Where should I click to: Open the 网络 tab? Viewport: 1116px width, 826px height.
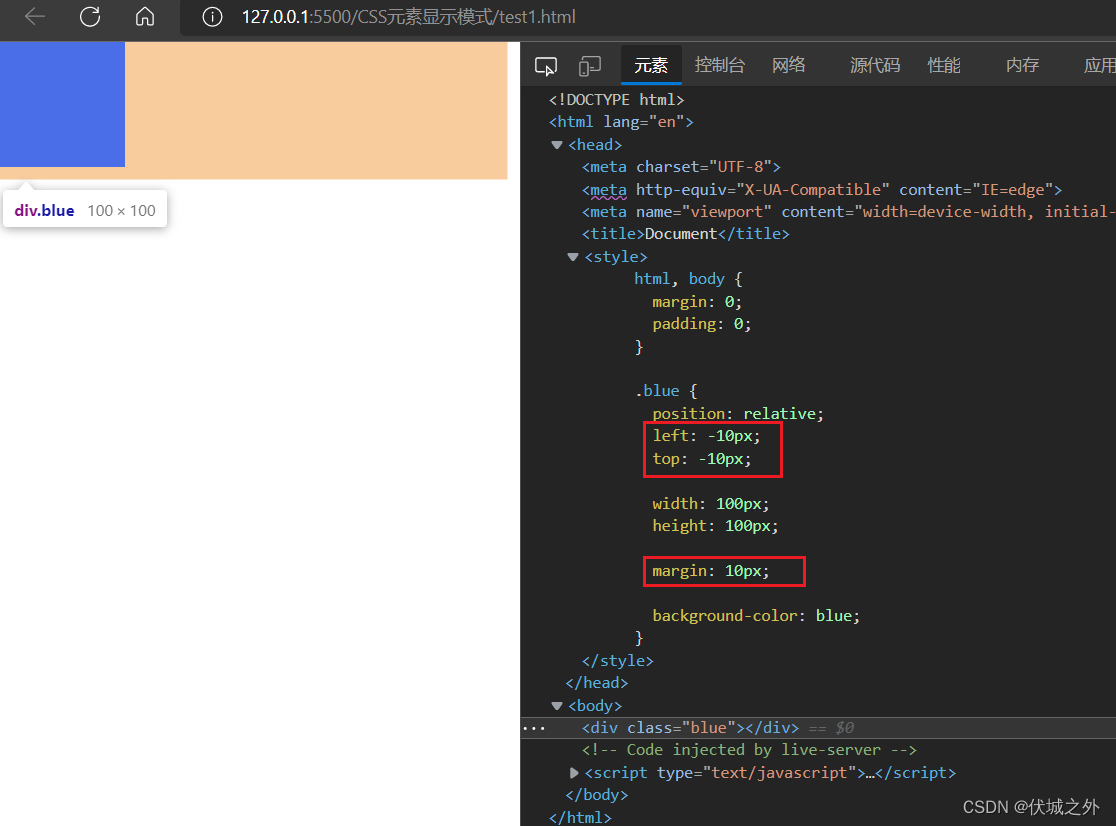[x=789, y=65]
